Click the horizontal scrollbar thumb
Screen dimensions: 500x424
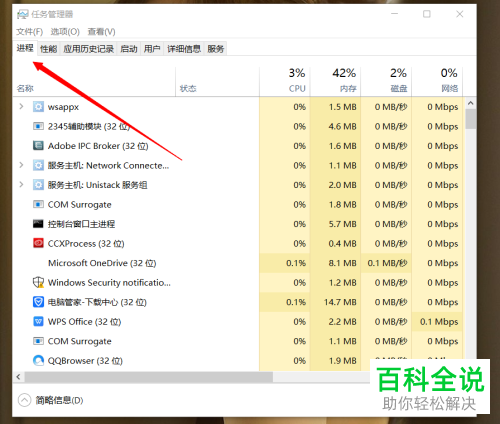tap(149, 377)
